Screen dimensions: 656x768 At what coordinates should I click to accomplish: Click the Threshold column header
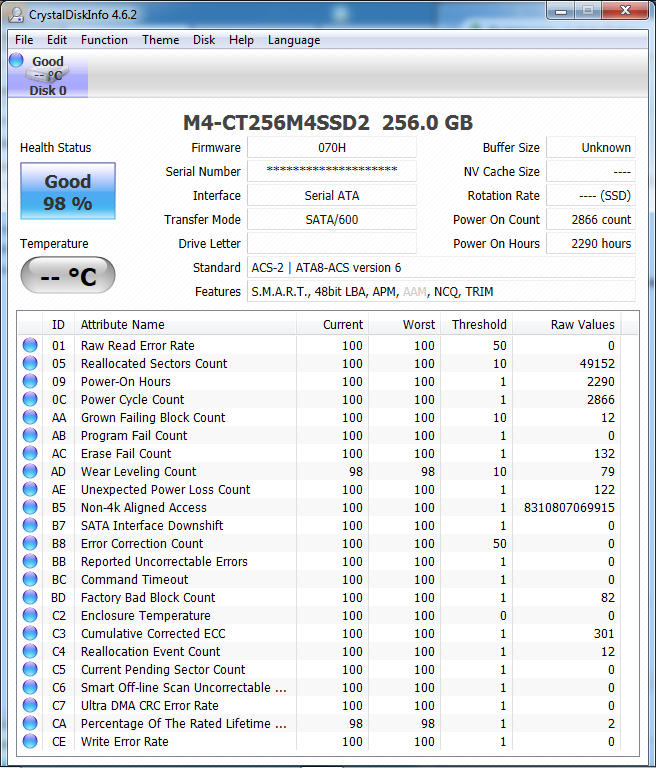(477, 324)
